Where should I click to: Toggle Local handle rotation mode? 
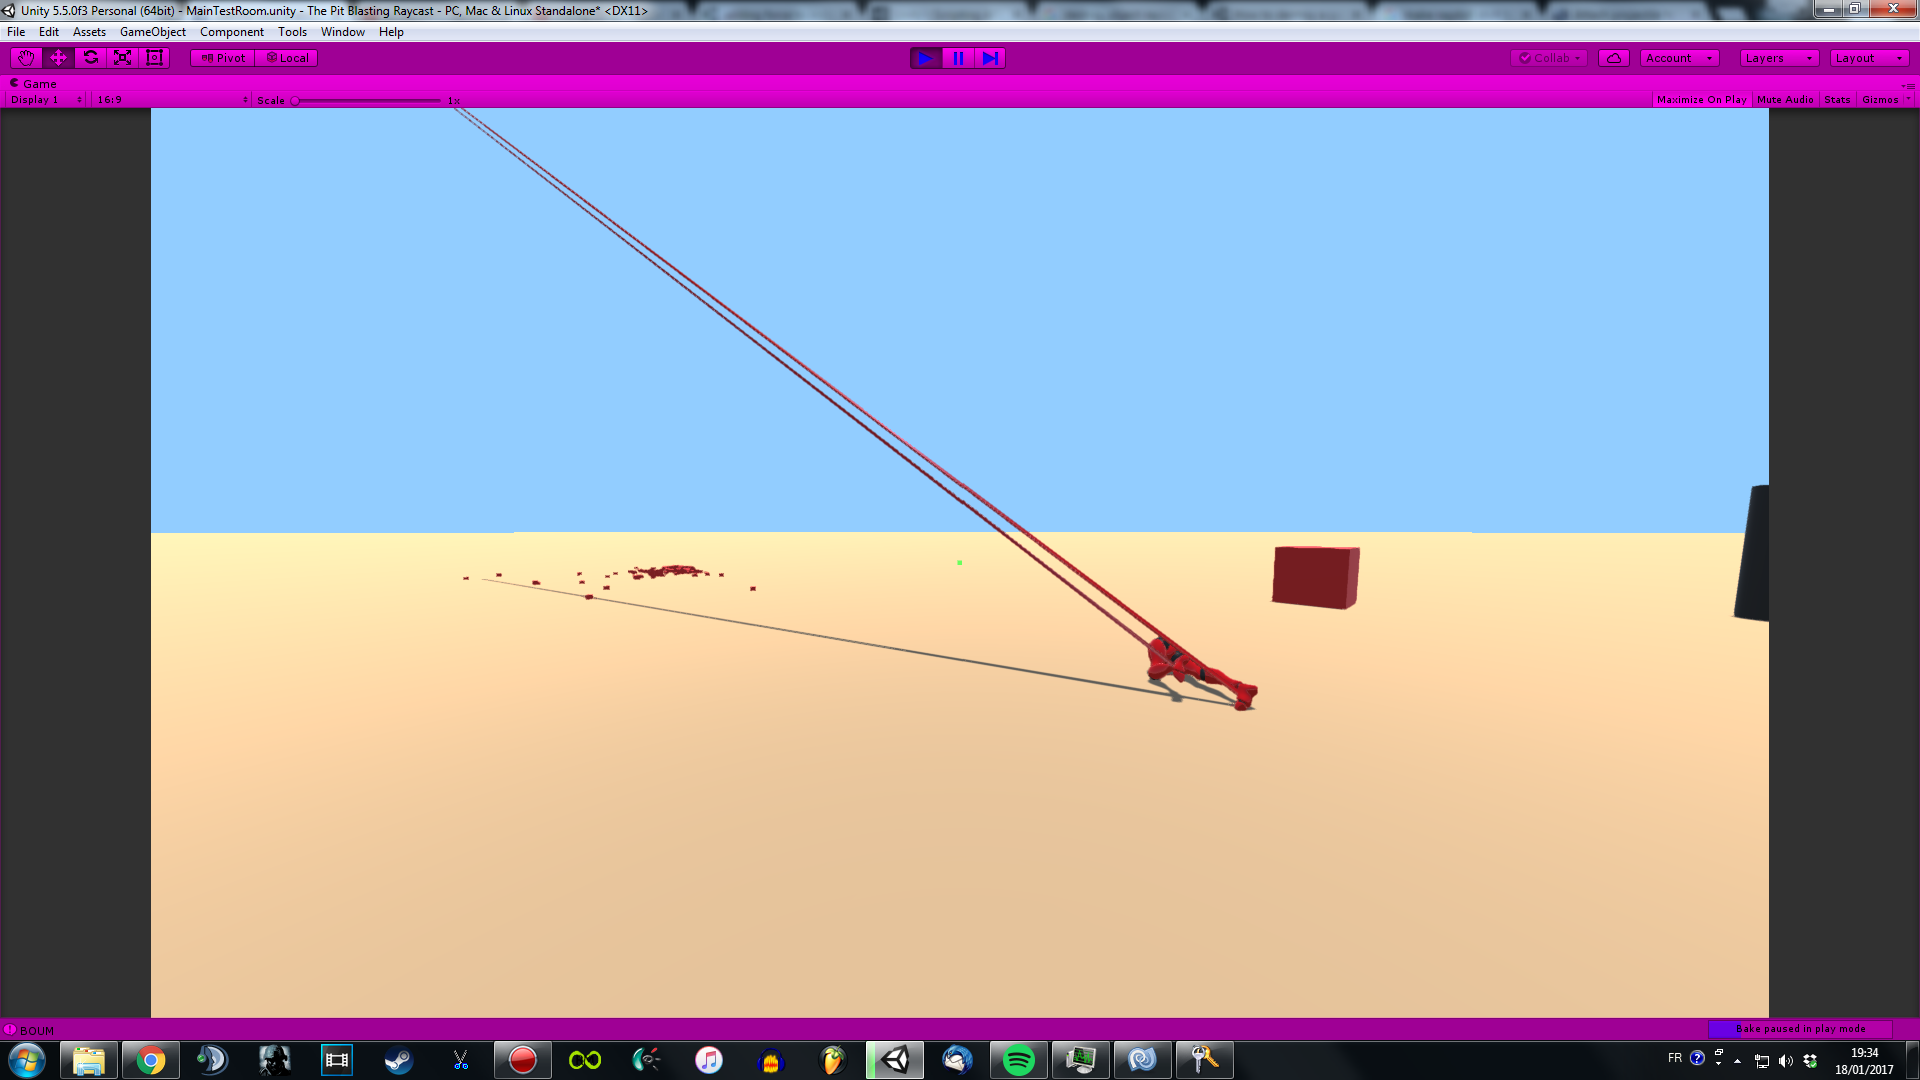(x=287, y=58)
